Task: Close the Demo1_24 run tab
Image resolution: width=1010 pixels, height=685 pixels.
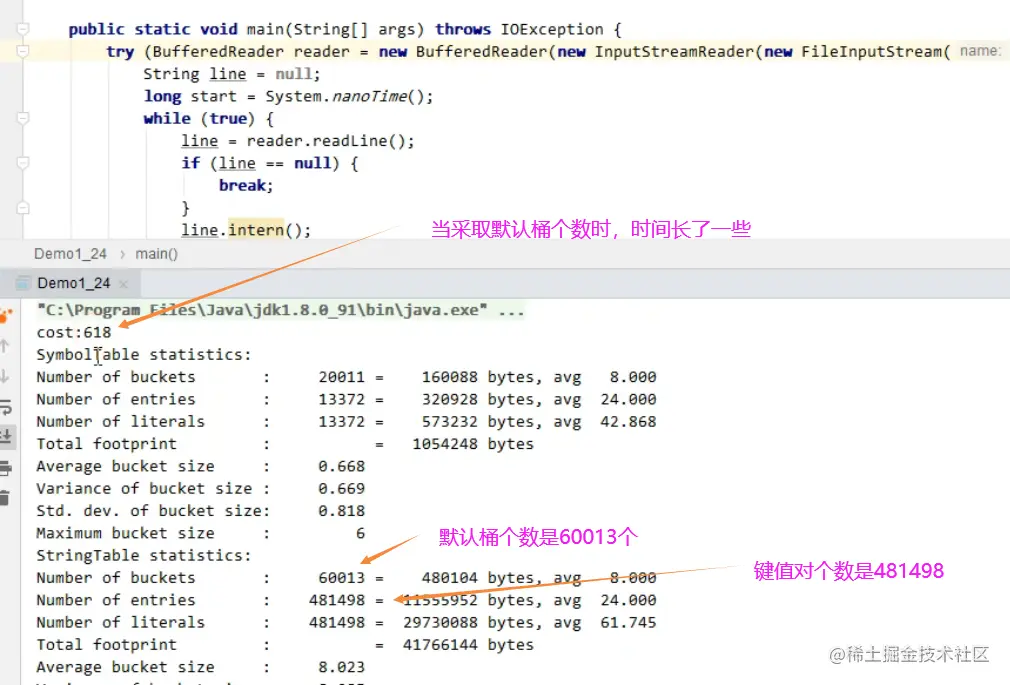Action: pyautogui.click(x=123, y=284)
